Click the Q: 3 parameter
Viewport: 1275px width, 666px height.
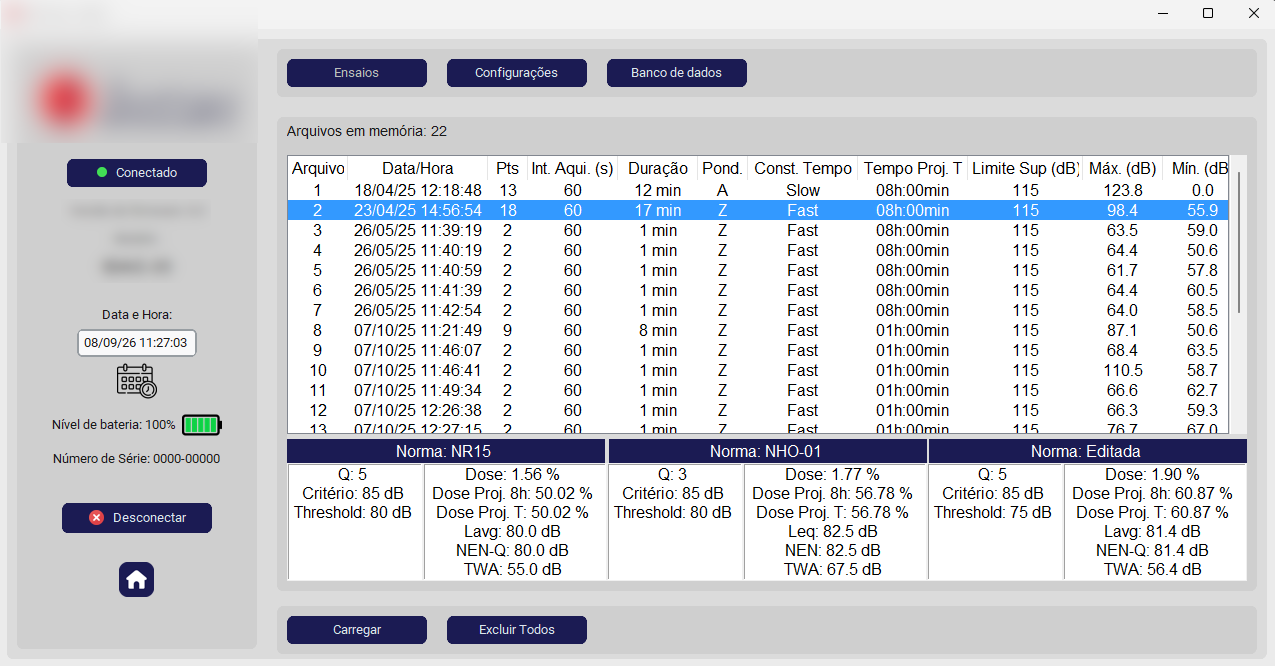[672, 474]
